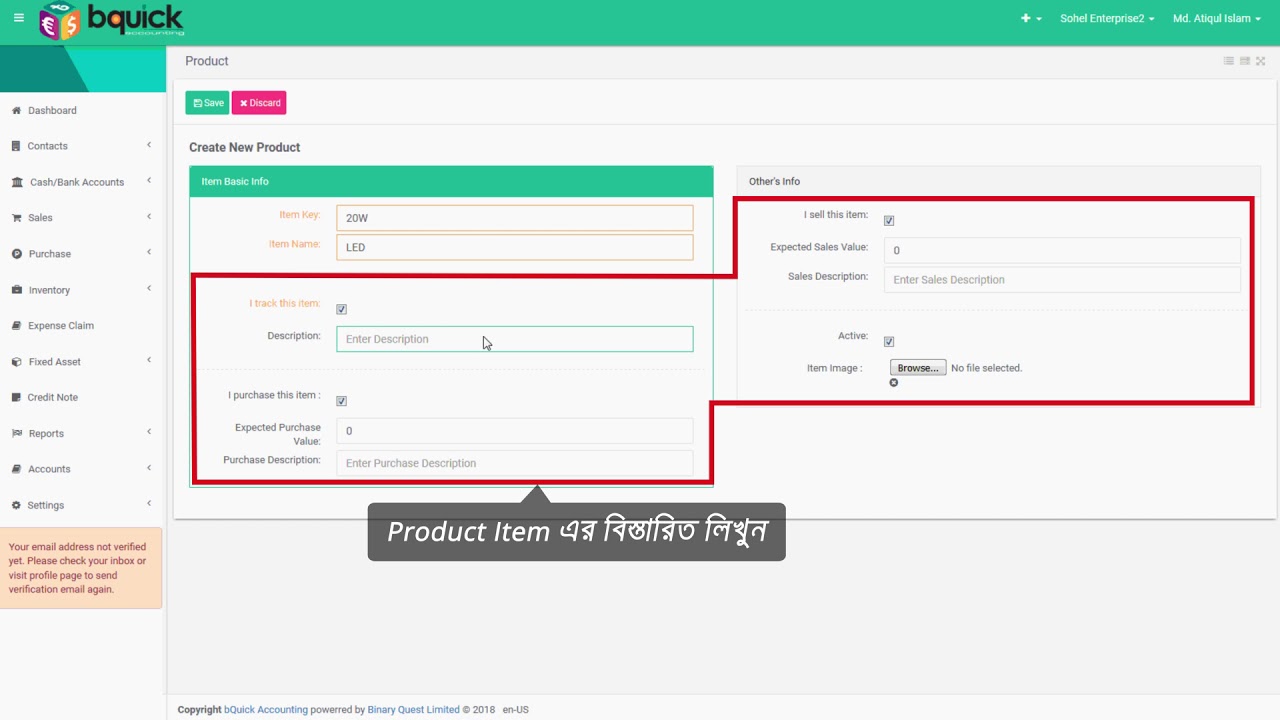Open the bQuick Accounting footer link
Screen dimensions: 1280x720
[x=266, y=710]
